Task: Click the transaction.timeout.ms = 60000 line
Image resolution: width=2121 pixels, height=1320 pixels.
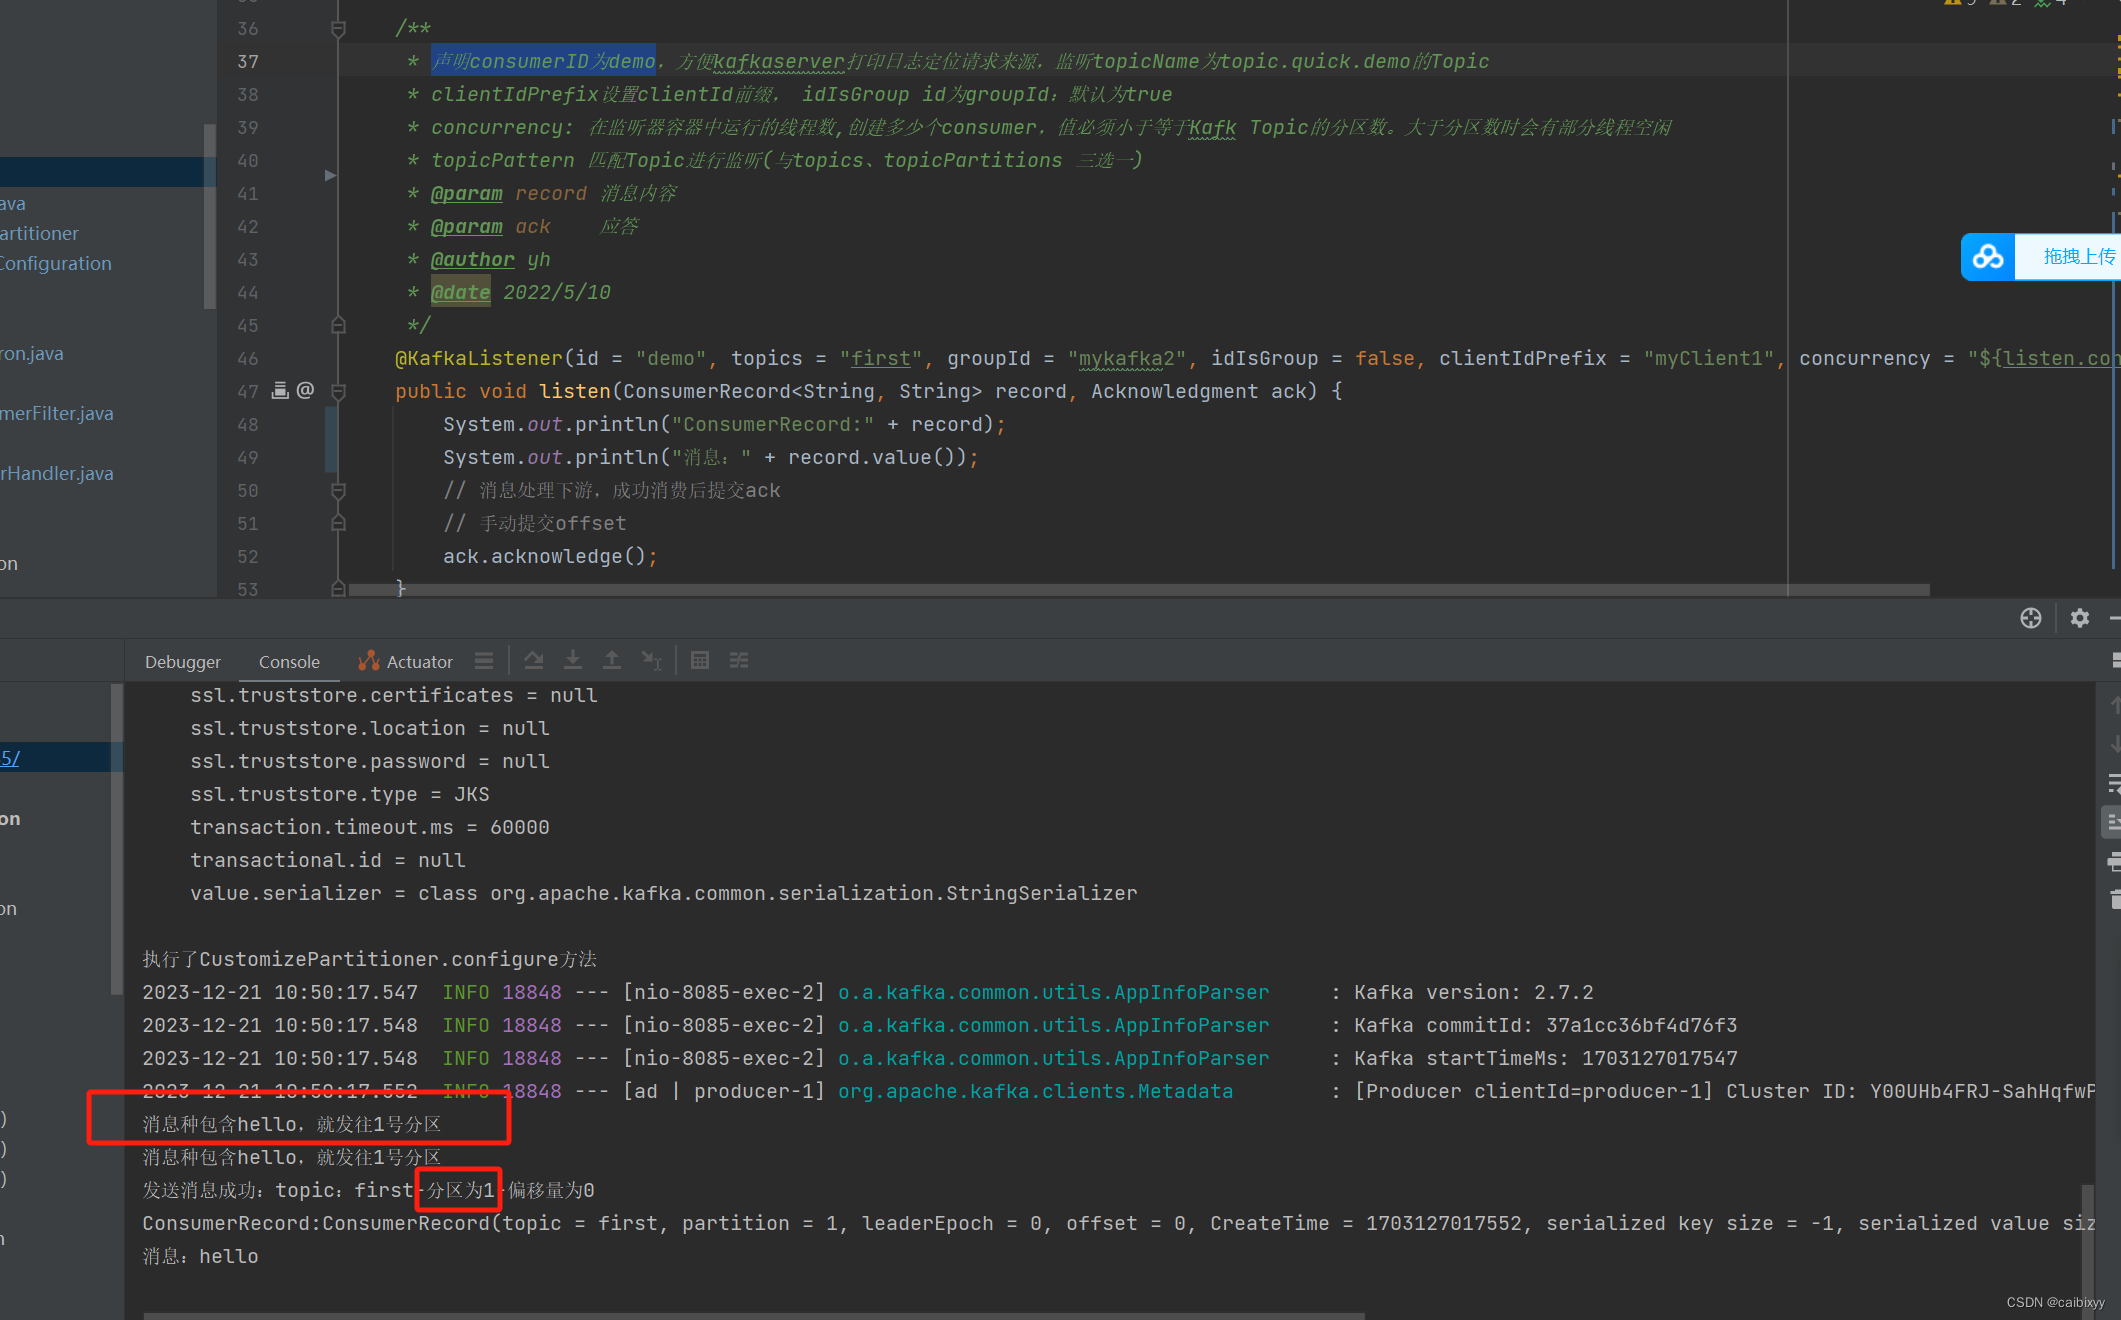Action: tap(370, 827)
